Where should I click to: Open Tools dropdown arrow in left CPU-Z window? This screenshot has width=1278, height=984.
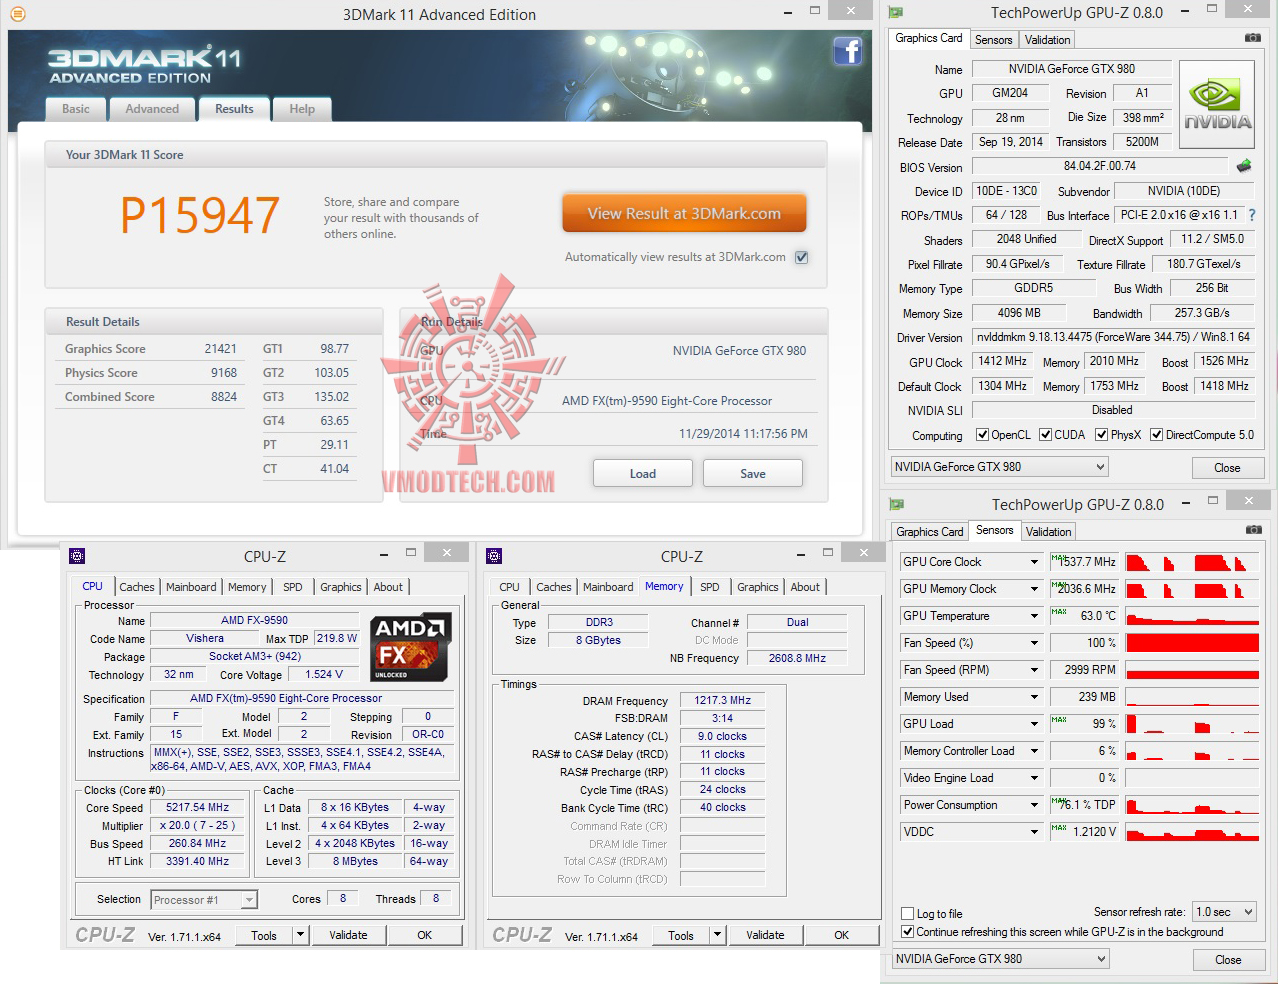tap(300, 935)
